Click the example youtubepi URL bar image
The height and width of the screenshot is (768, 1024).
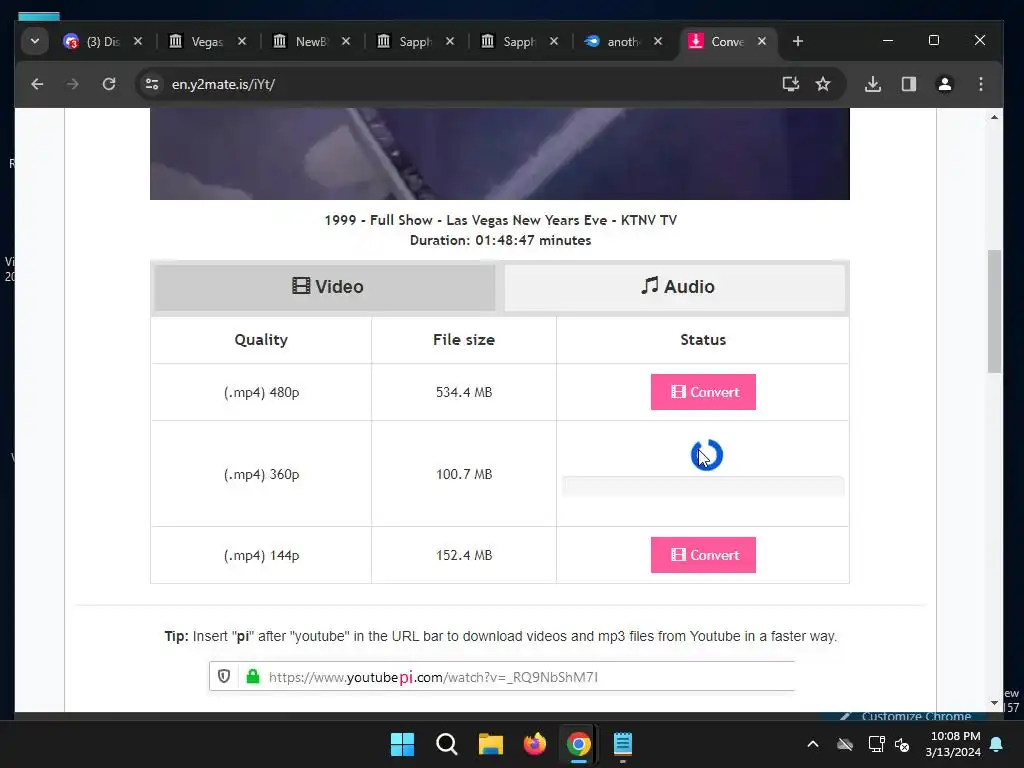502,677
